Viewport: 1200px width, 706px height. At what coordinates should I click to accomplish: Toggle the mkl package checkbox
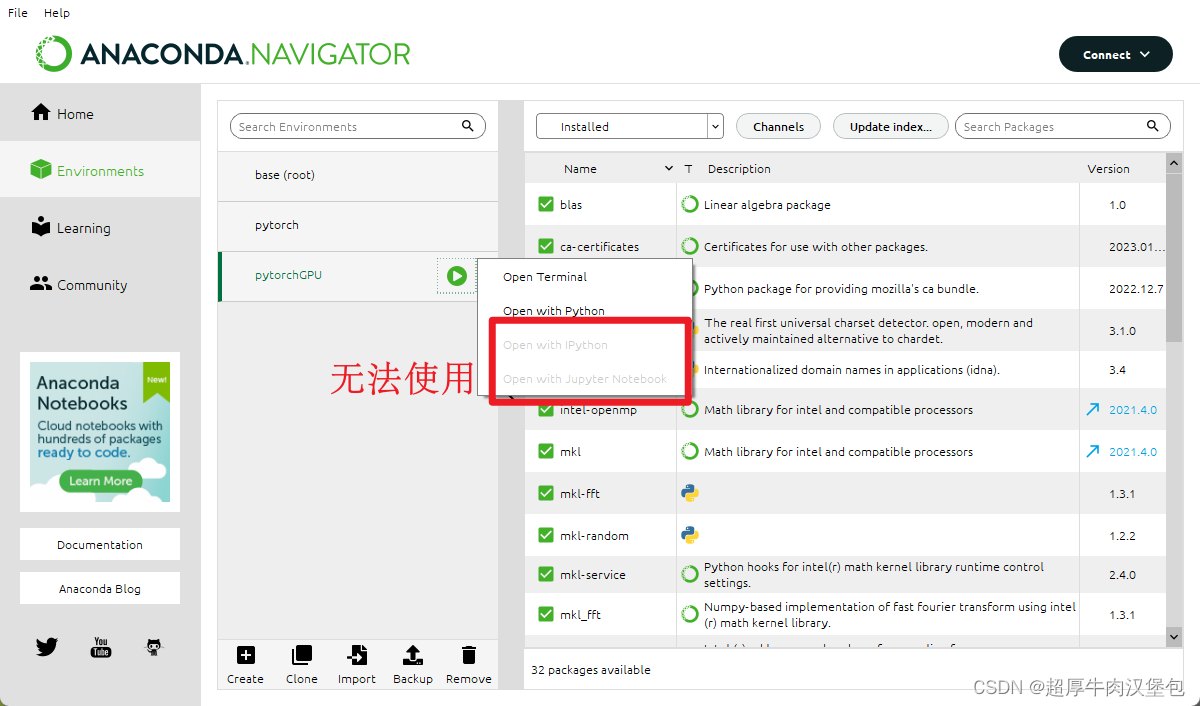pyautogui.click(x=546, y=451)
